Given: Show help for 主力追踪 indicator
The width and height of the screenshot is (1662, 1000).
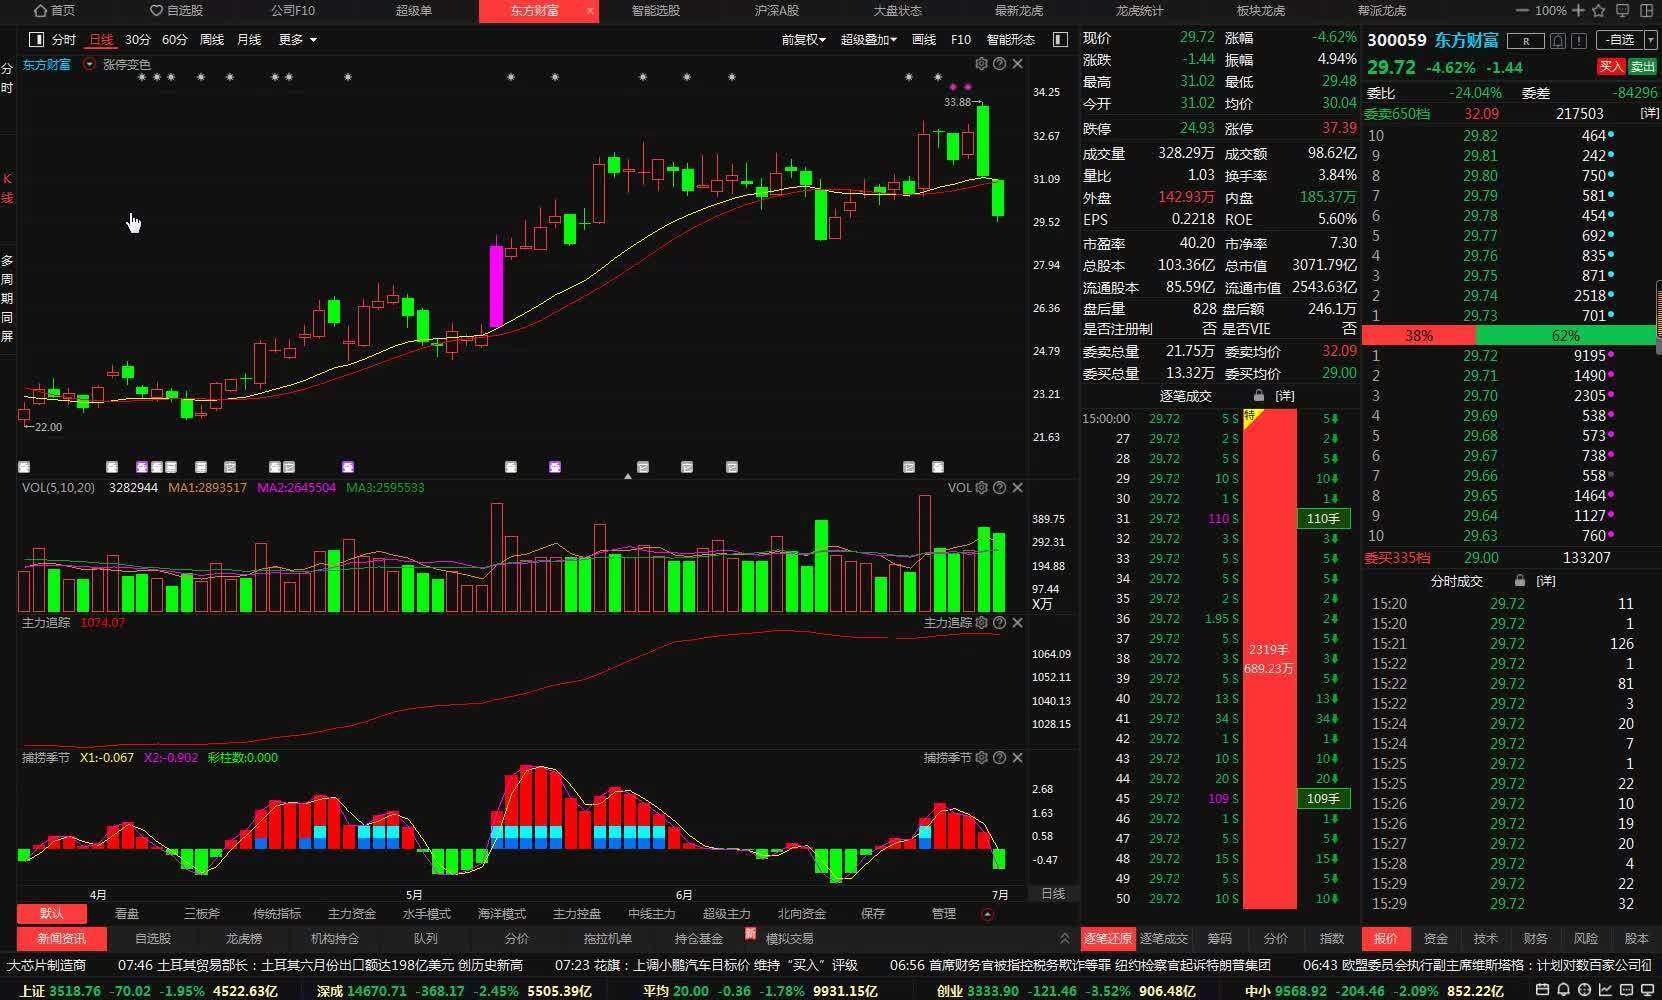Looking at the screenshot, I should [999, 623].
